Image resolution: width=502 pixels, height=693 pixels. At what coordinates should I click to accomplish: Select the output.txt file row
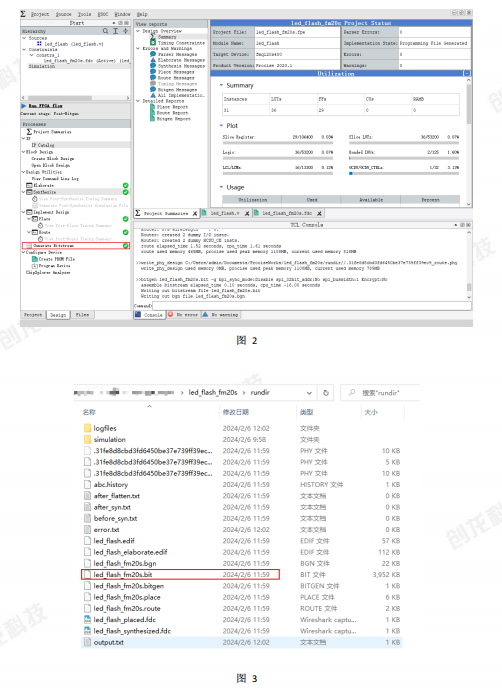(x=242, y=642)
